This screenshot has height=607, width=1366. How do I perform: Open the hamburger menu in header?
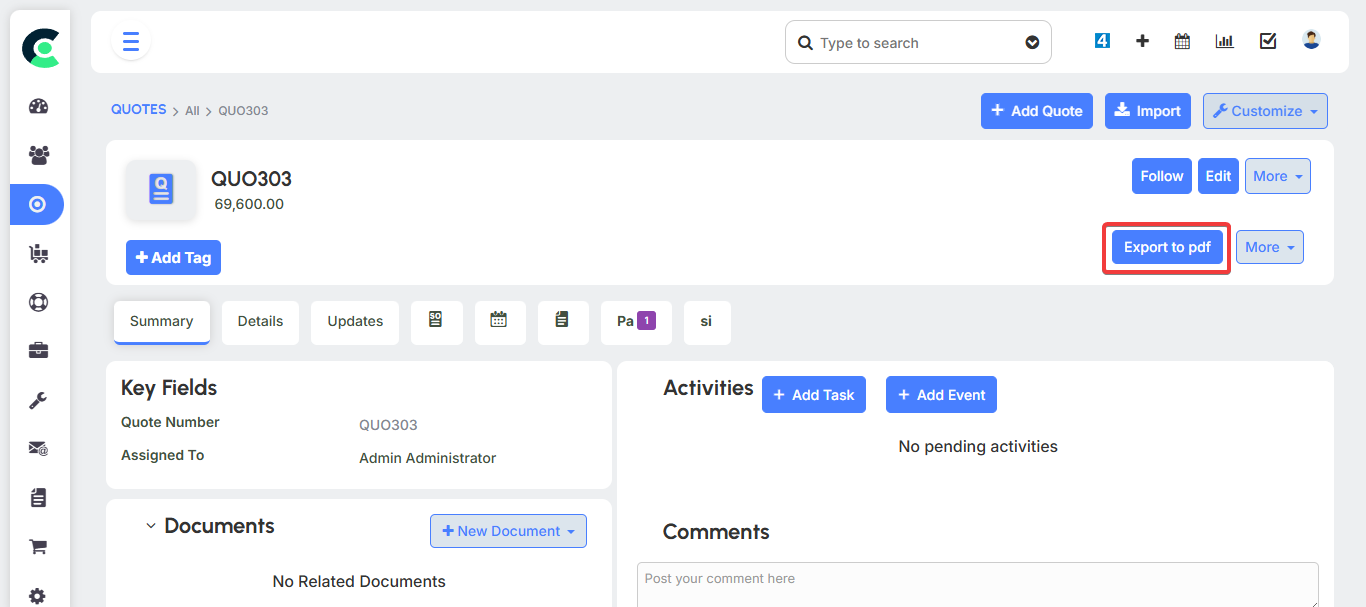pyautogui.click(x=130, y=42)
